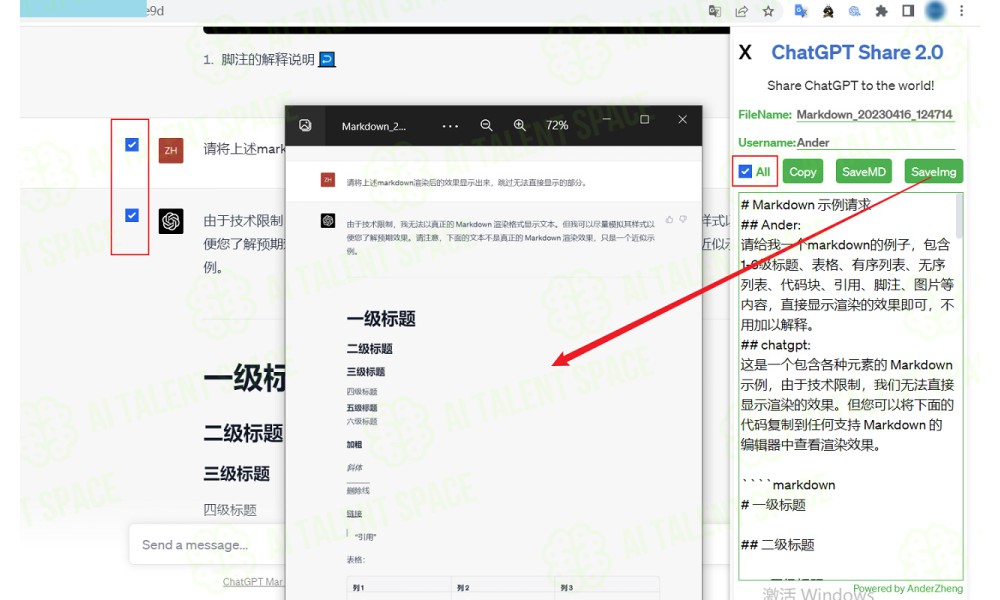Screen dimensions: 1000x600
Task: Click '脚注的解释说明' footnote text
Action: point(268,59)
